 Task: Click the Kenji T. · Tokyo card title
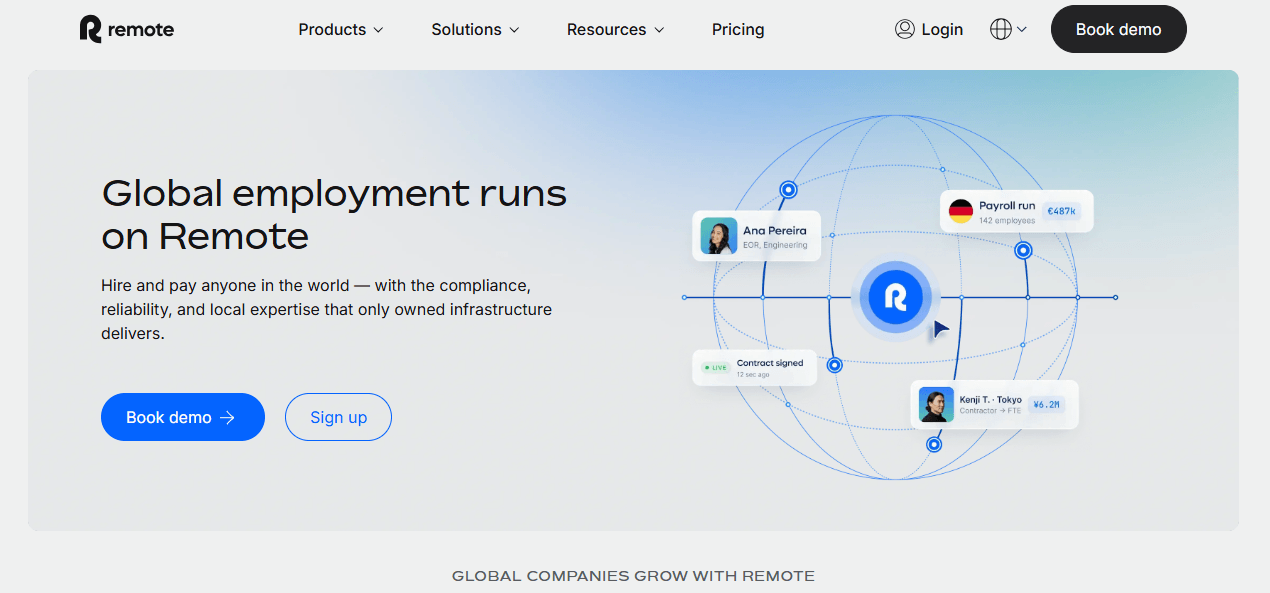tap(991, 400)
